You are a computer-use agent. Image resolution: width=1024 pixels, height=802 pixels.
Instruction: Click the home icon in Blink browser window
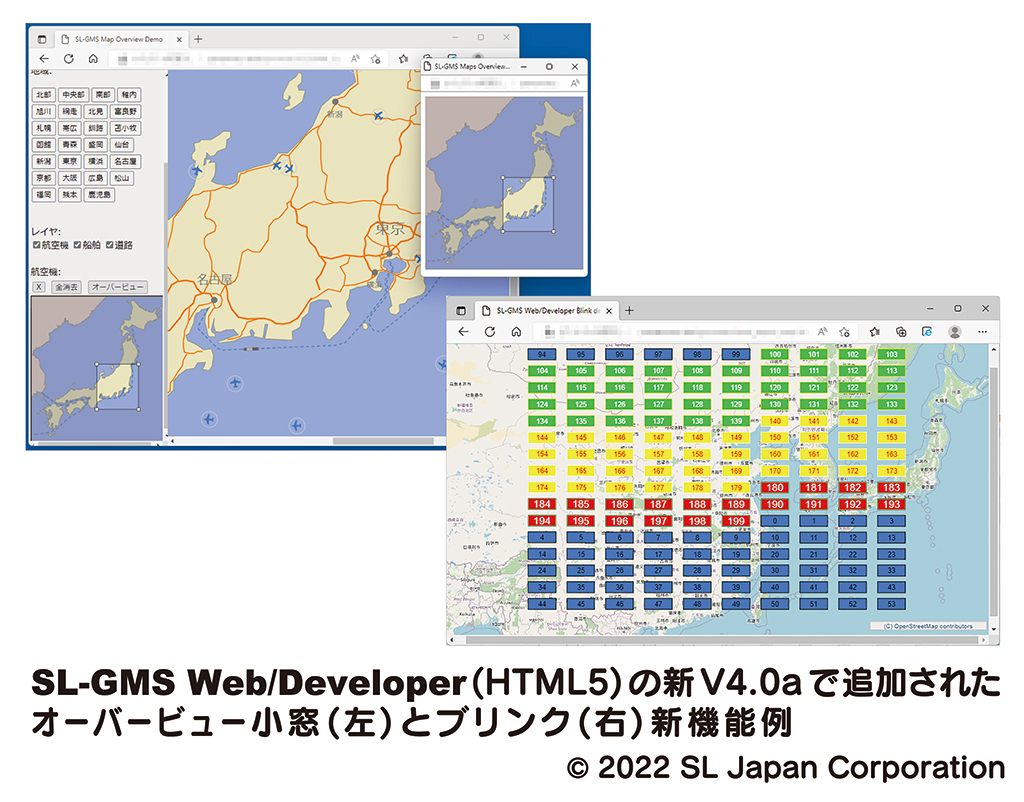[x=516, y=332]
